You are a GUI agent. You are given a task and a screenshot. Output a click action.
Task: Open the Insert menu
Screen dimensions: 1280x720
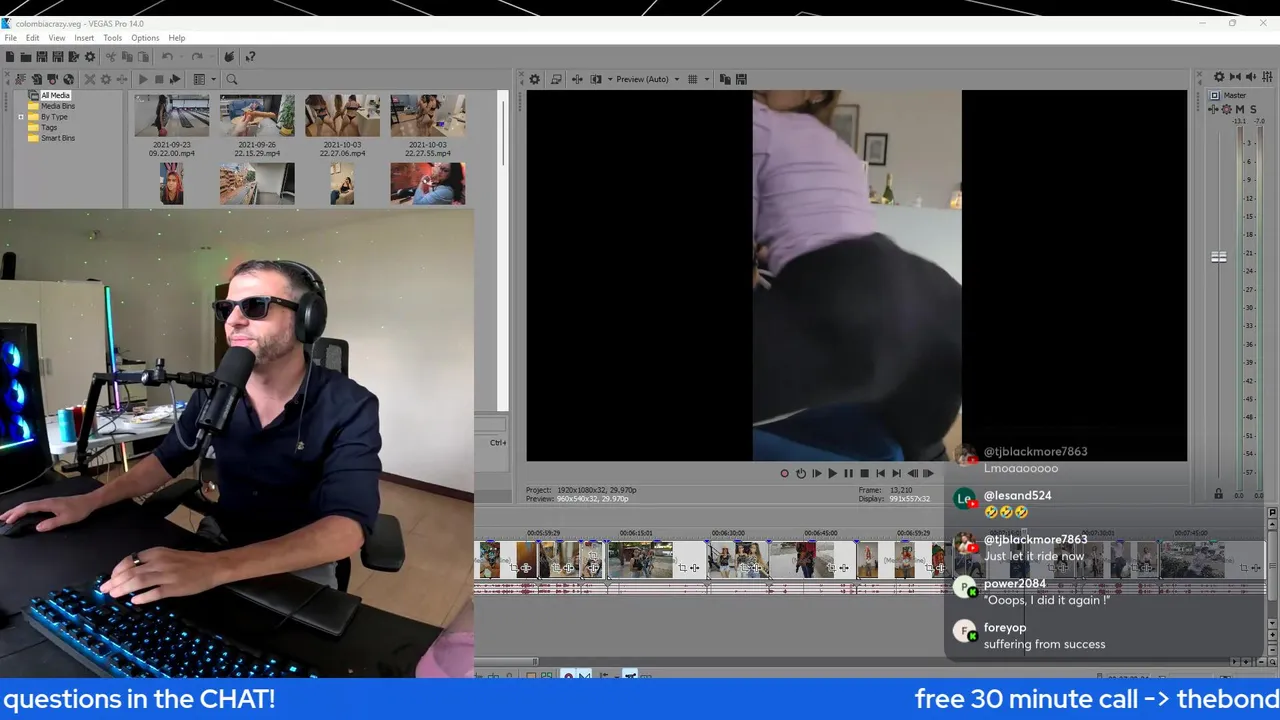[84, 38]
